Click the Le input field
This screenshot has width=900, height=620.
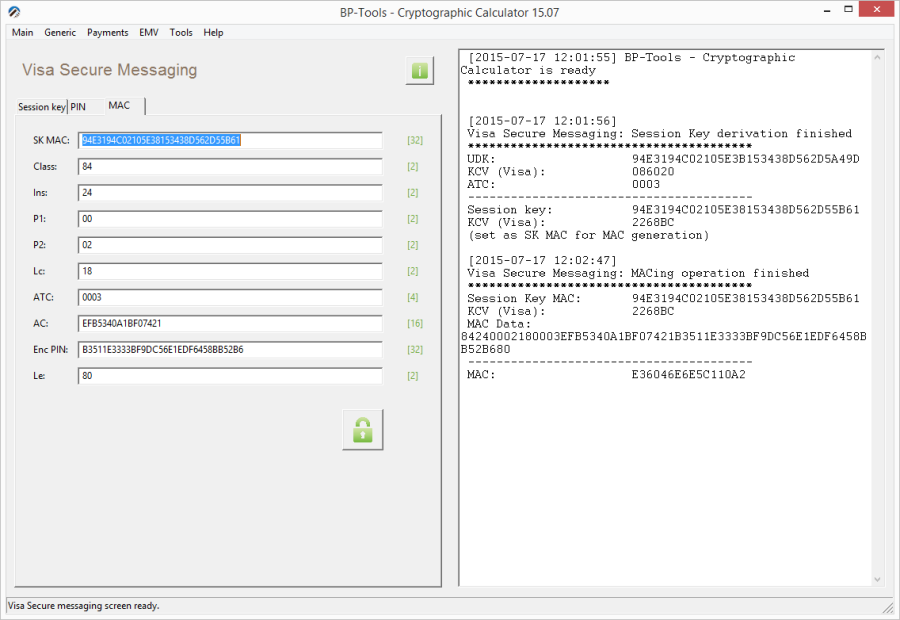point(230,375)
